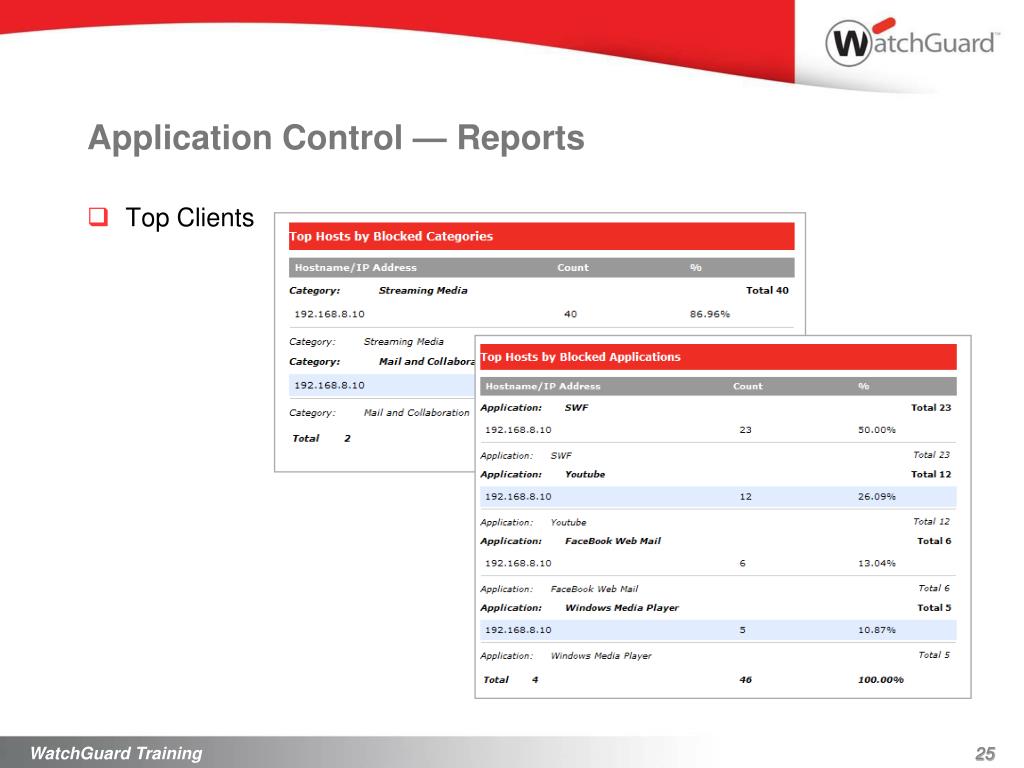Click the "86.96%" percentage value
Viewport: 1024px width, 768px height.
710,314
